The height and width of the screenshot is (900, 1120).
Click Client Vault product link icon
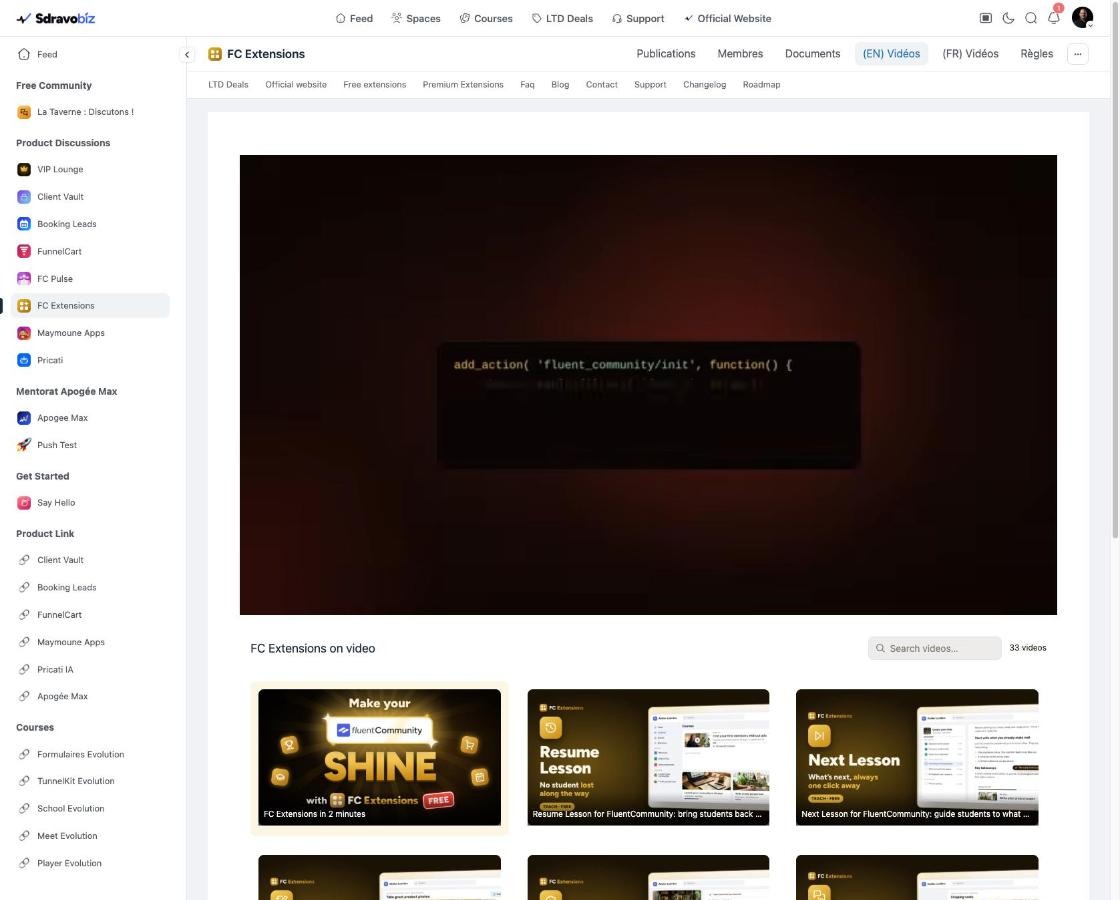(24, 560)
